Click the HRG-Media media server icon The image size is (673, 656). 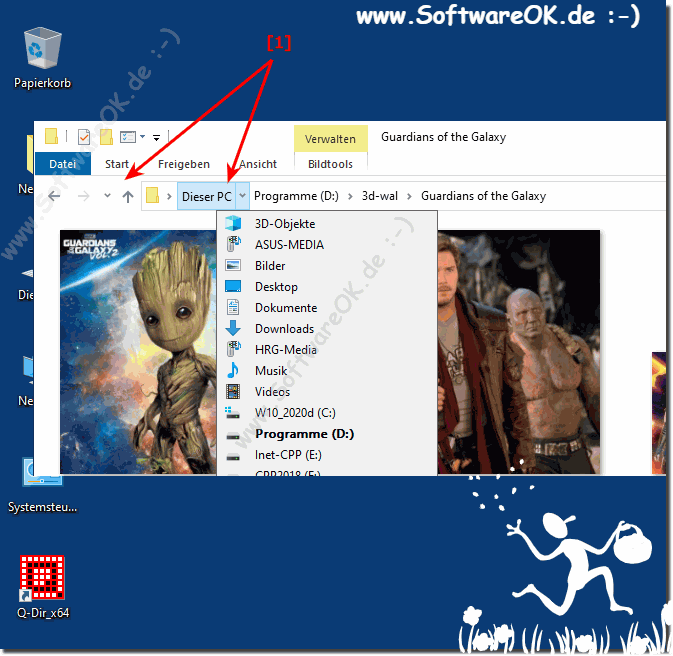point(233,349)
